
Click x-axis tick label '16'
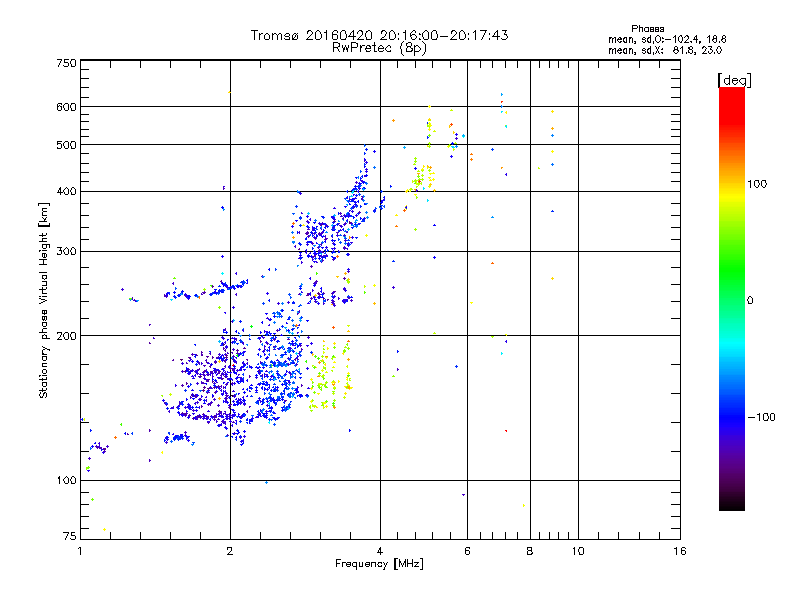pos(680,551)
